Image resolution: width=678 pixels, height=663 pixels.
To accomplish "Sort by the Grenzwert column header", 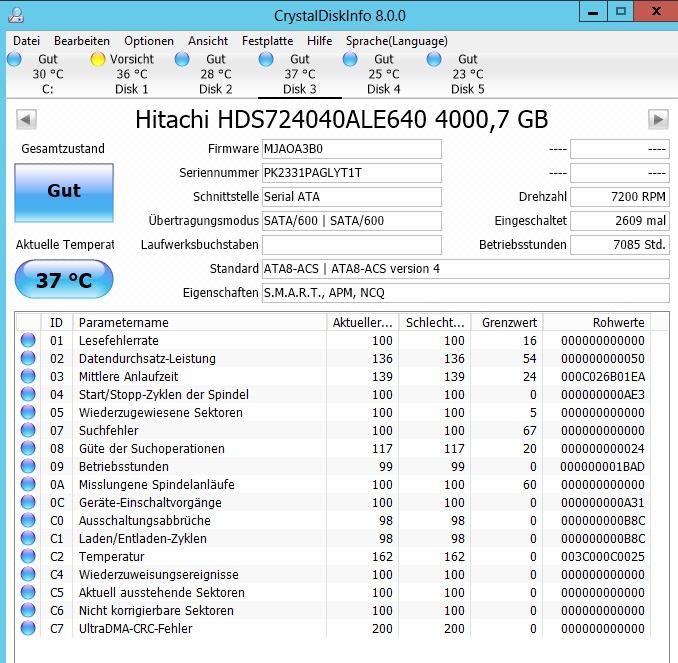I will click(507, 322).
